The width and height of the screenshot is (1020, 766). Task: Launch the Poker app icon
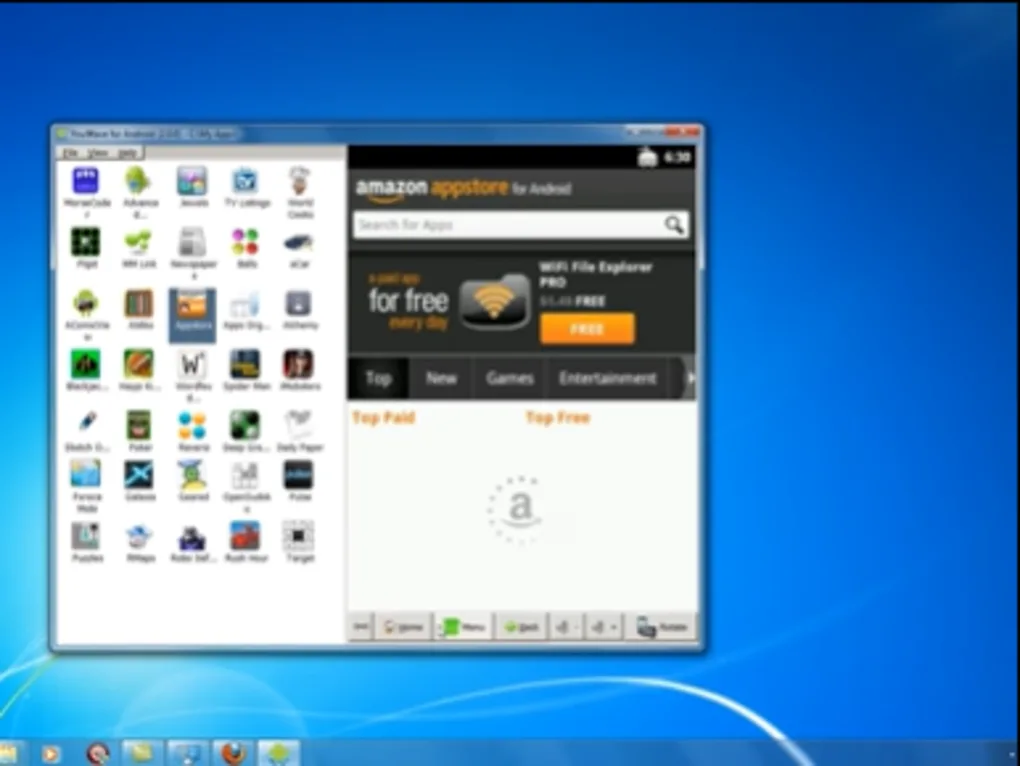[x=139, y=425]
